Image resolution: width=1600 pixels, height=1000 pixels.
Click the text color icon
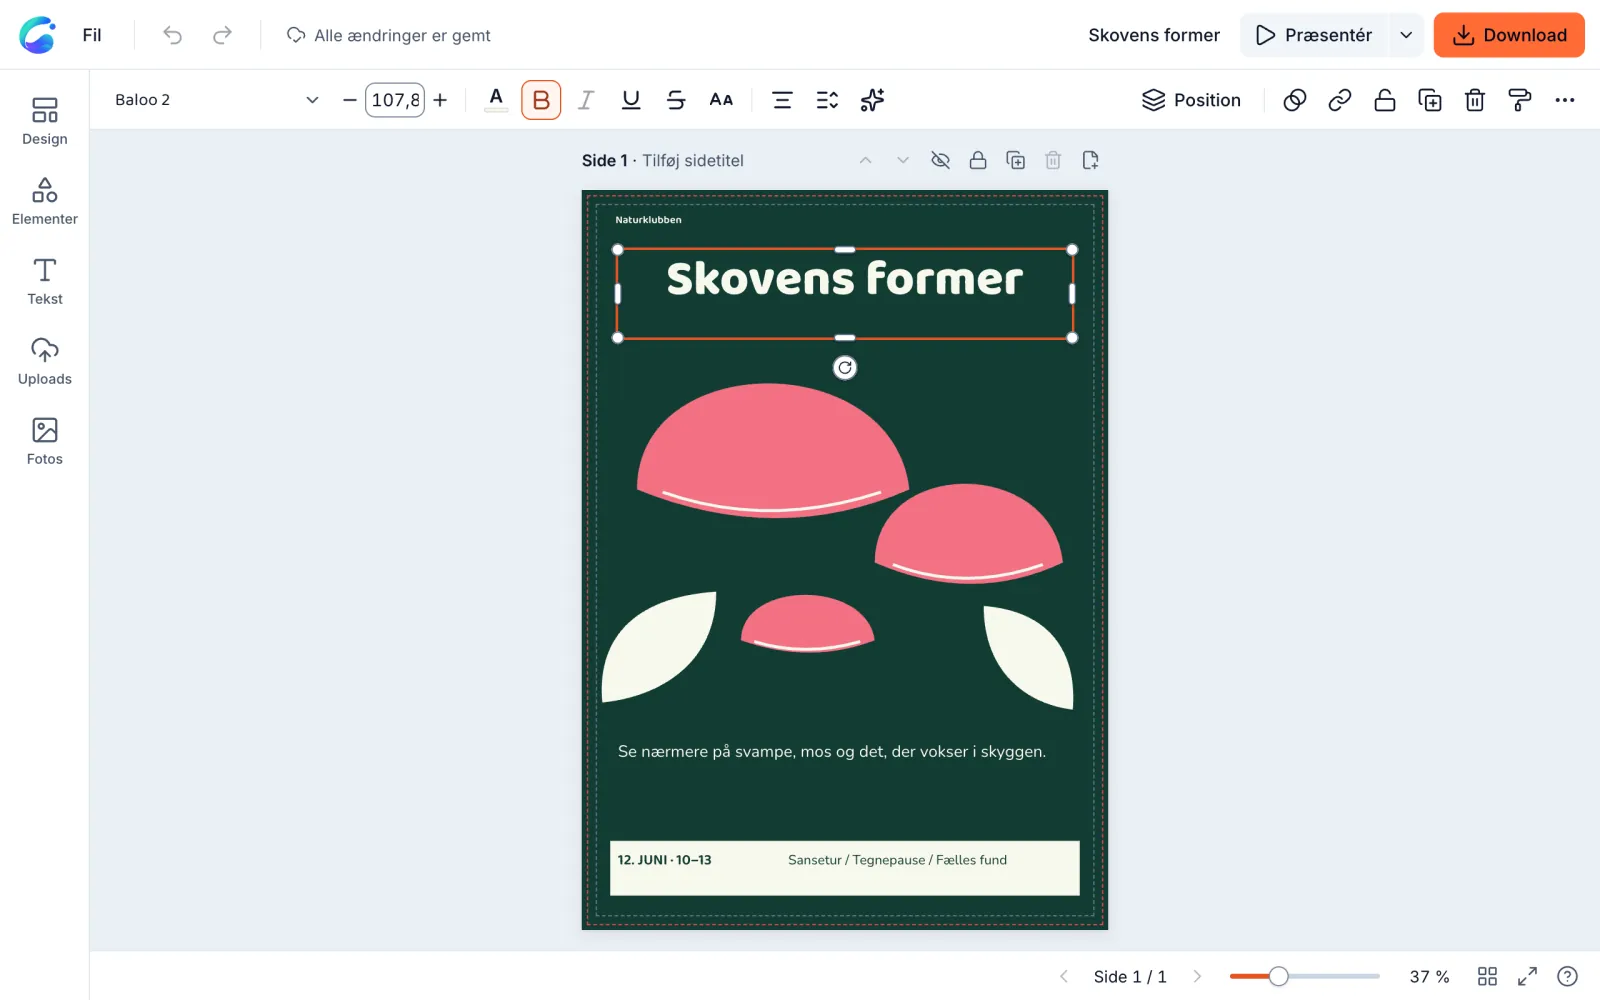tap(496, 100)
